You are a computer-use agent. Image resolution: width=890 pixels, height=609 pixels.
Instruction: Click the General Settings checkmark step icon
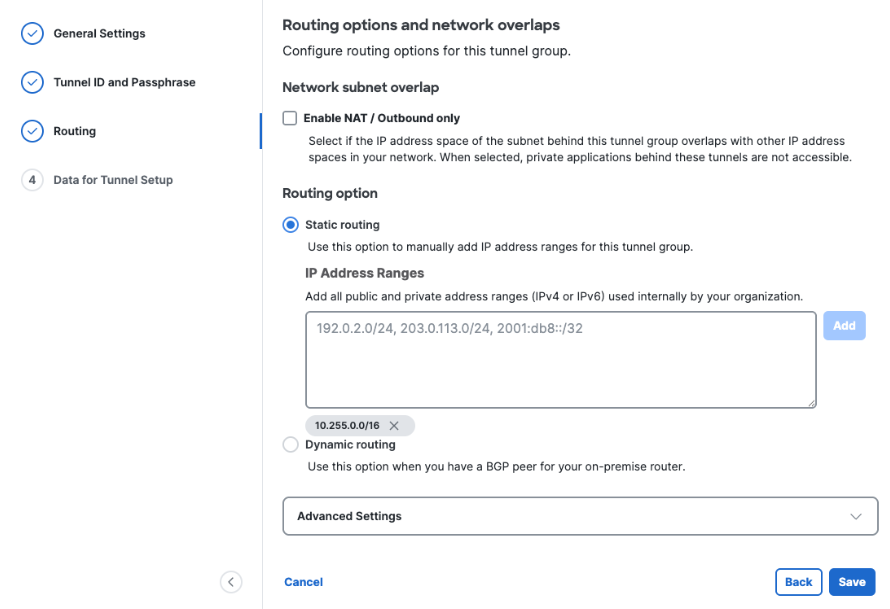click(32, 33)
